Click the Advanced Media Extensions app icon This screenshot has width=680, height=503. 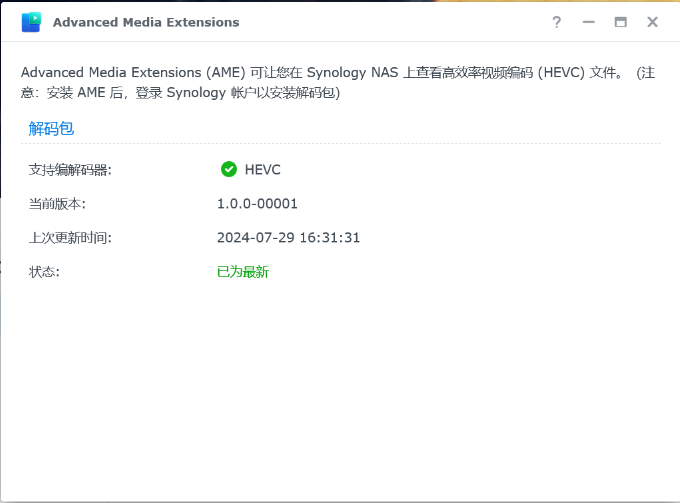[31, 22]
